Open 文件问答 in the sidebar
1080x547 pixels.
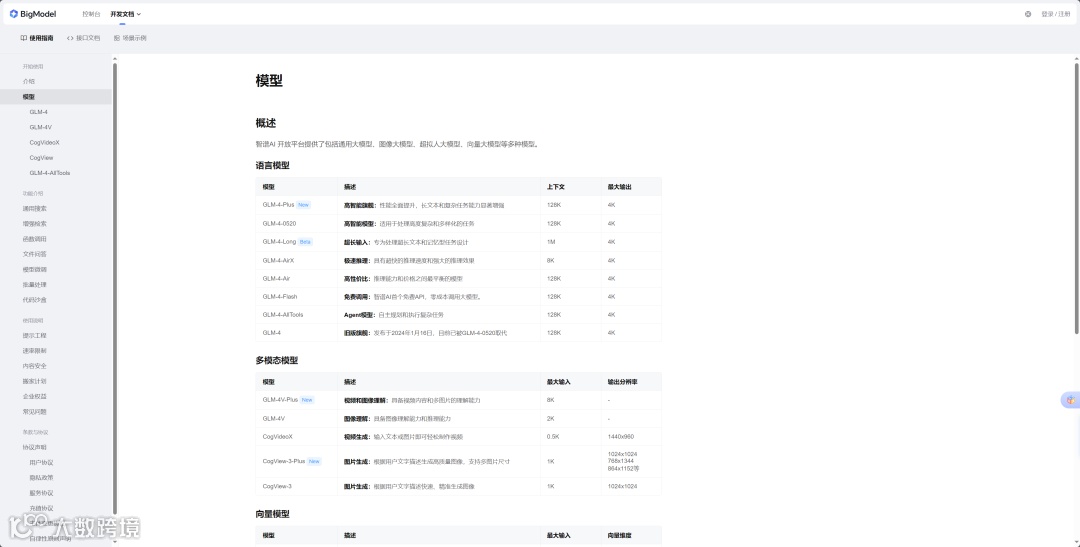[34, 254]
